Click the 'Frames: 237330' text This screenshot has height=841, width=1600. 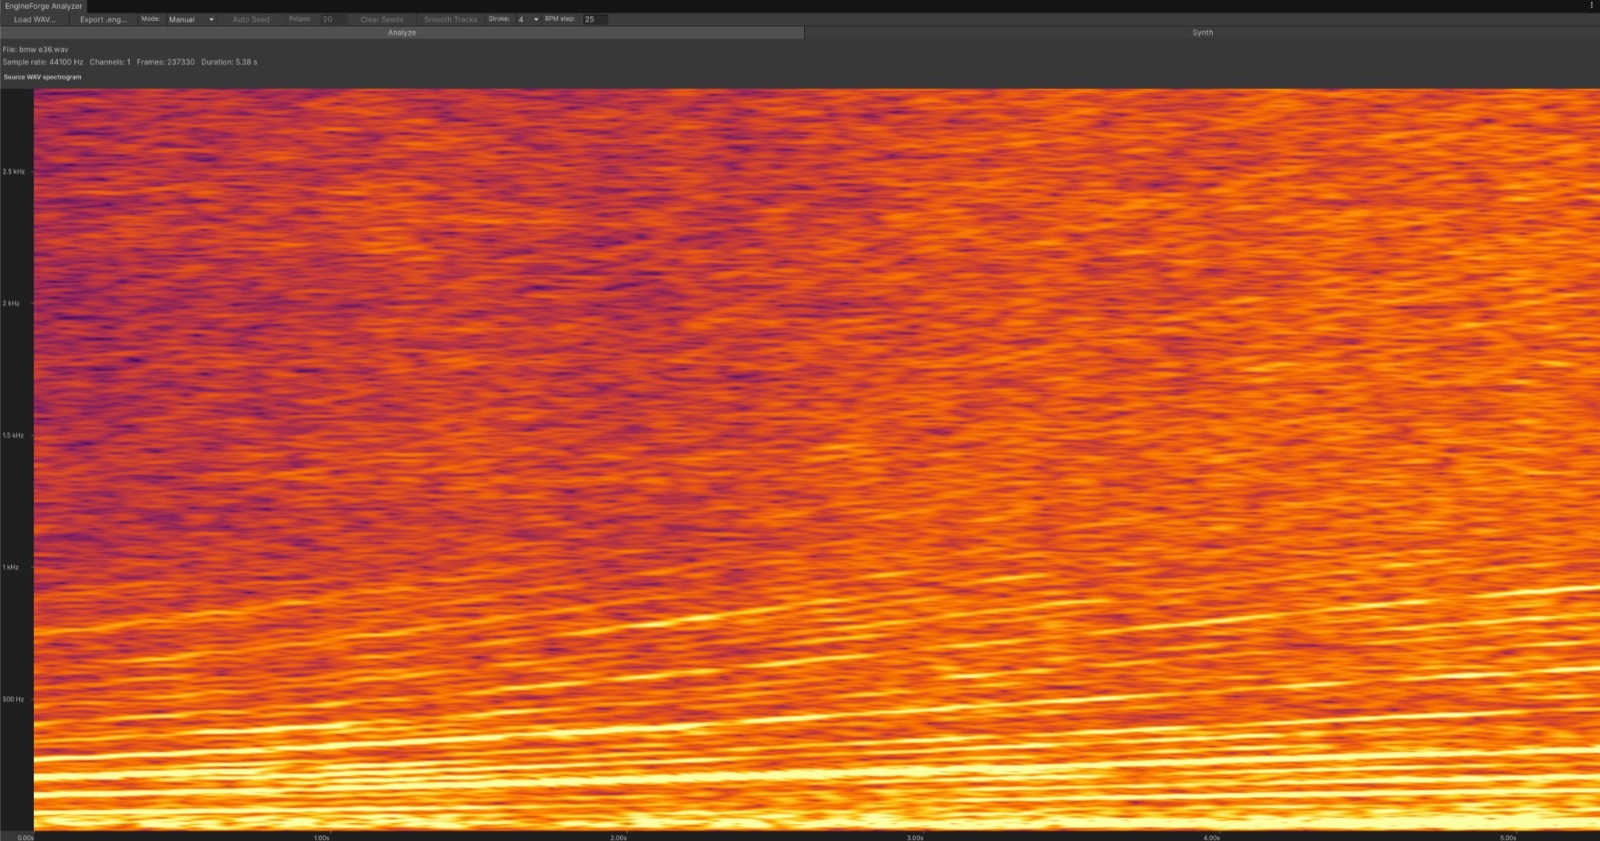(166, 62)
